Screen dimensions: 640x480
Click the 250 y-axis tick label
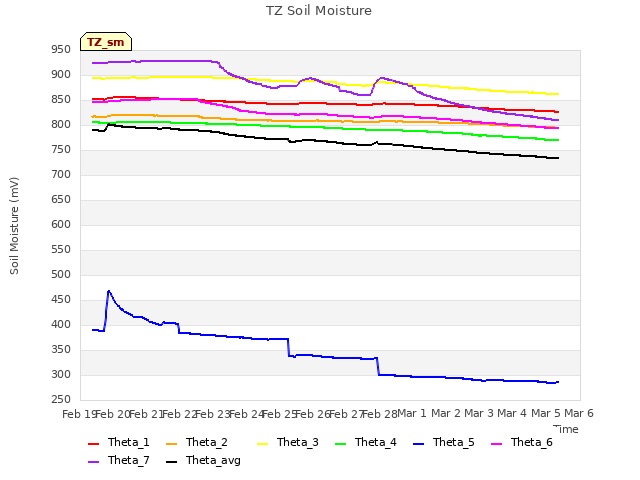[61, 400]
